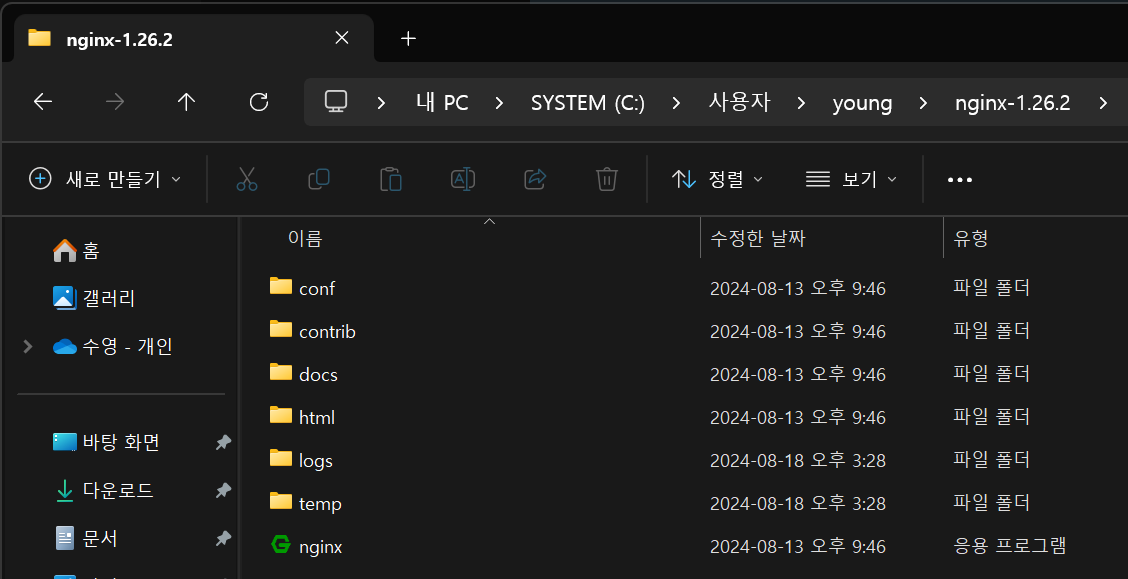Click the contrib folder icon
Screen dimensions: 1128x579
[281, 329]
